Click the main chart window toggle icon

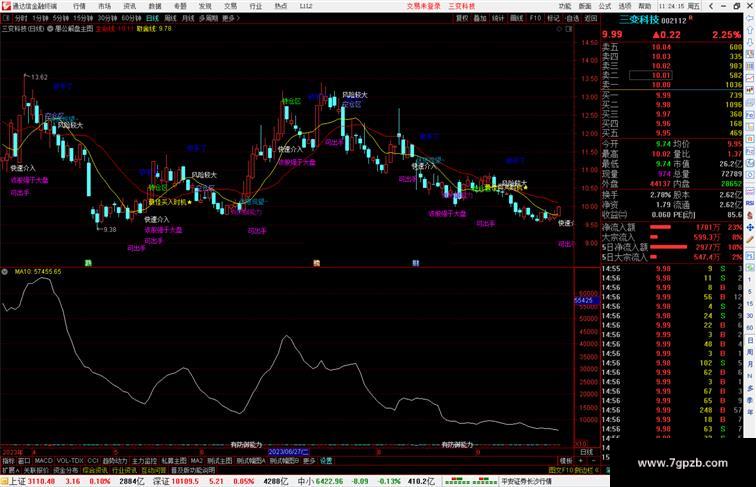click(x=569, y=29)
